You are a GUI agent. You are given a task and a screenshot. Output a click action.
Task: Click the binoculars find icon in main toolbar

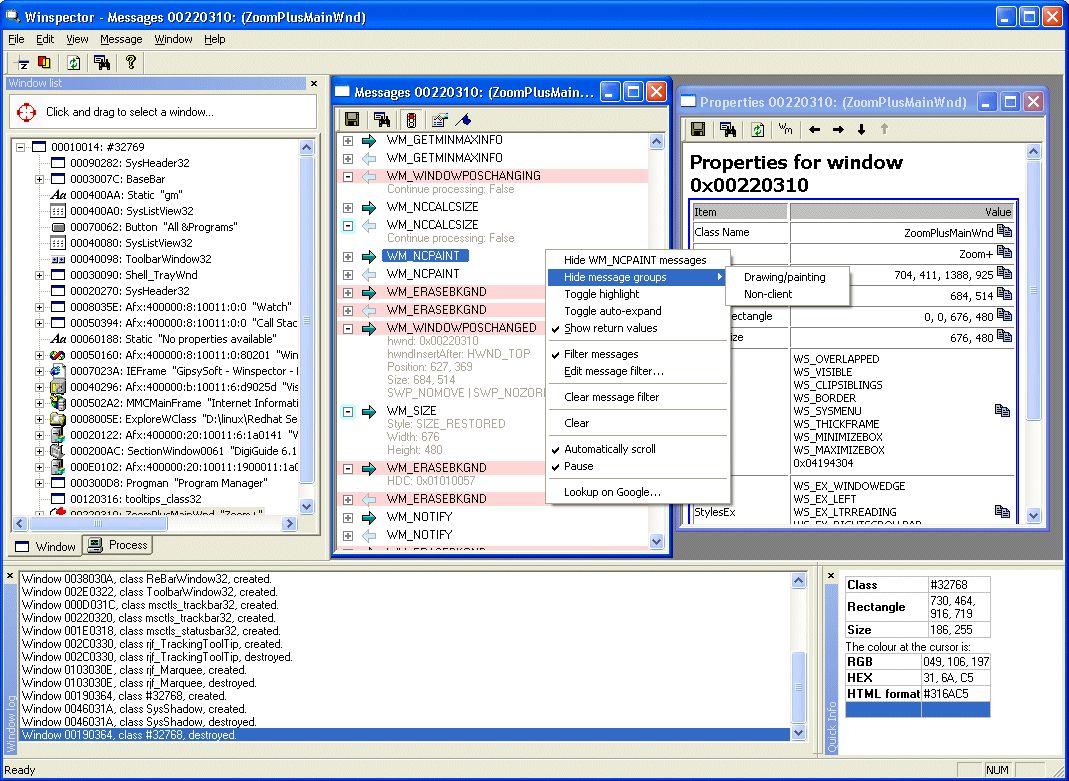pyautogui.click(x=102, y=63)
